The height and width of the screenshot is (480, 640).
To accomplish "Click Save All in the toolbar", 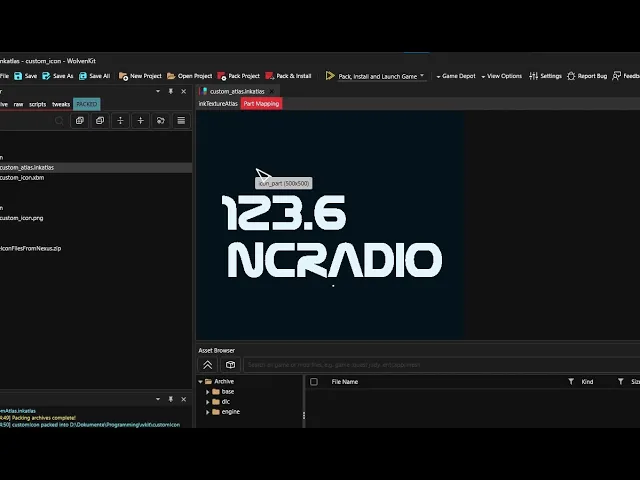I will click(94, 76).
